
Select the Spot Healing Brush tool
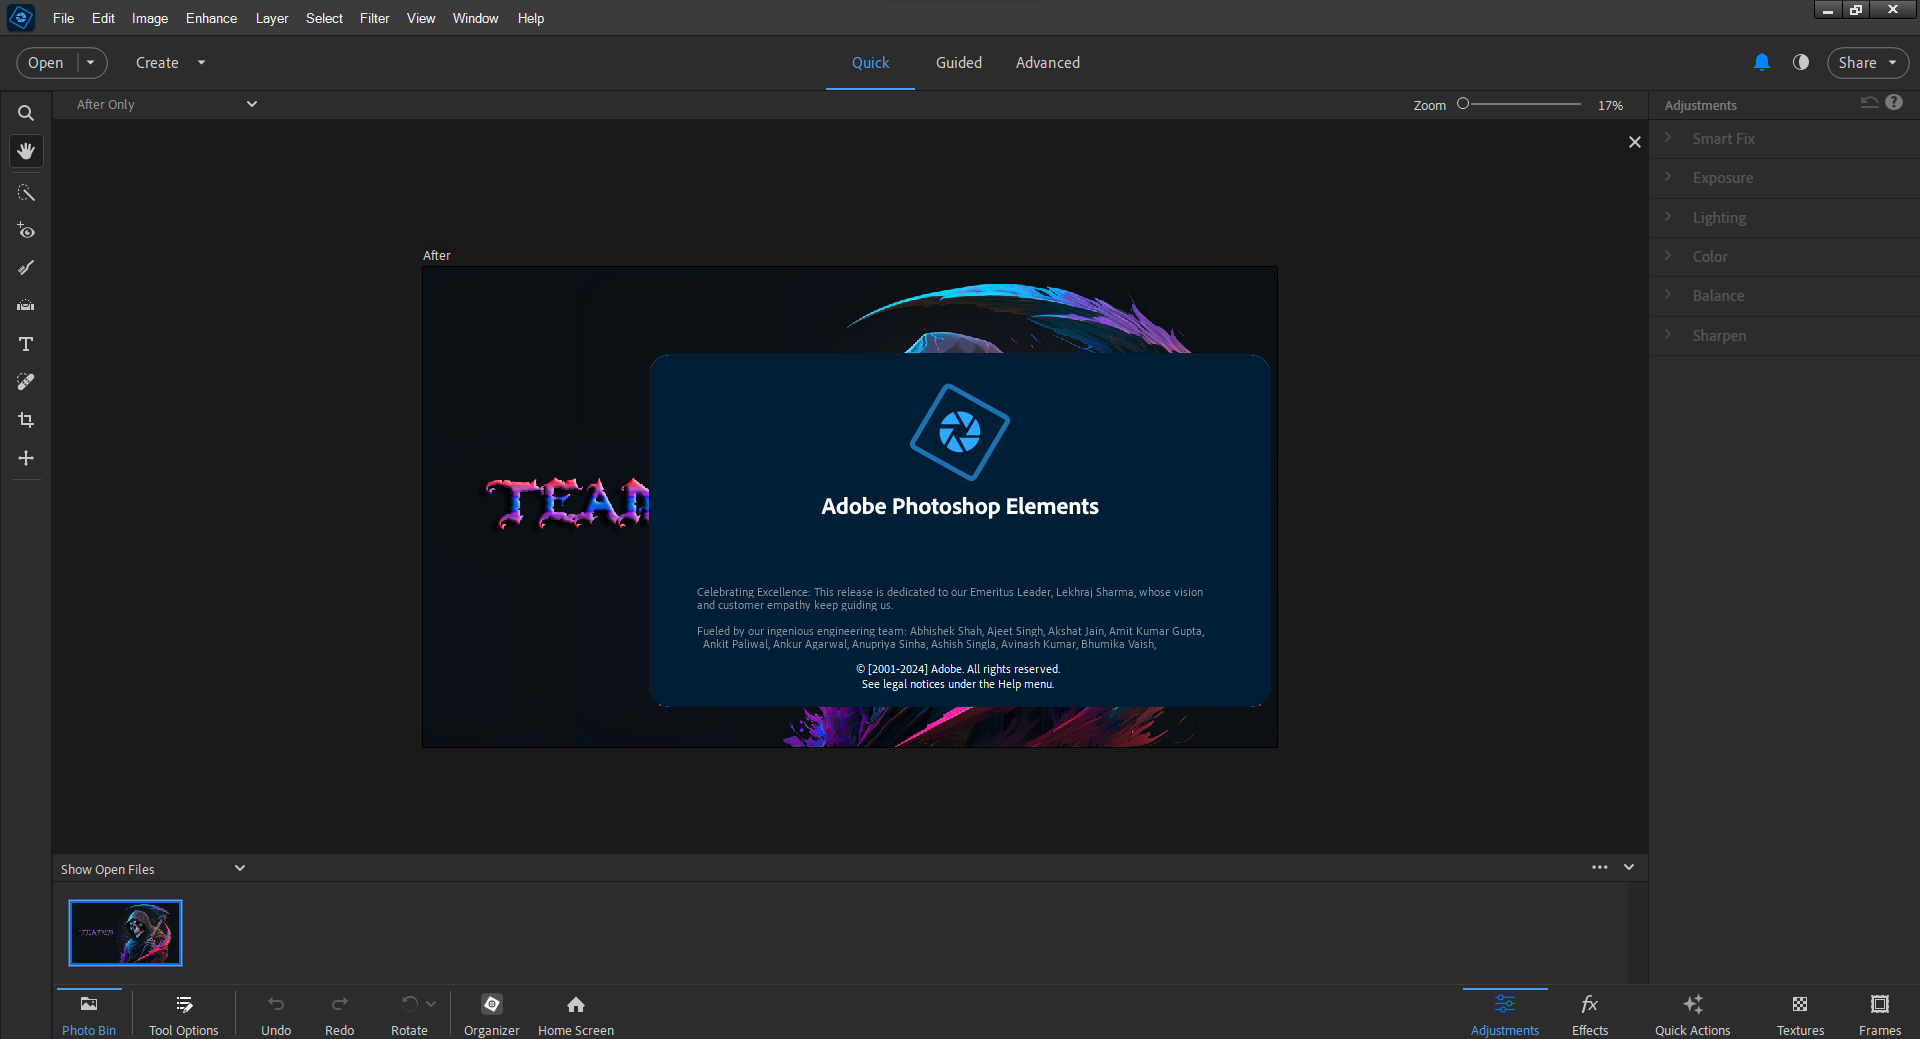click(26, 382)
